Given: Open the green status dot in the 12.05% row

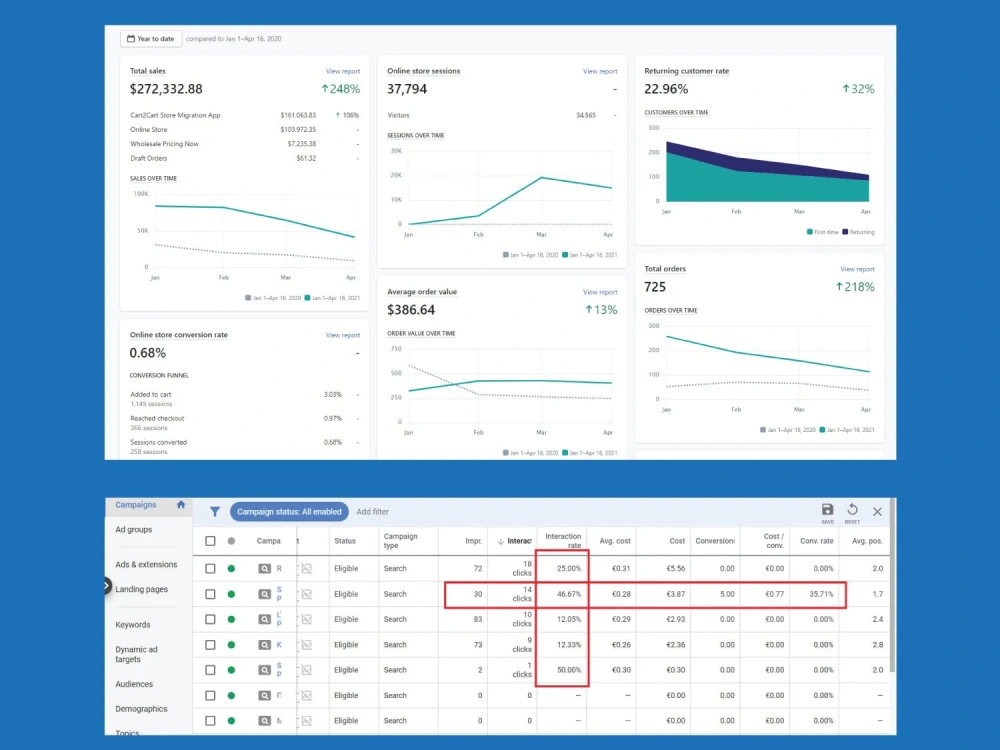Looking at the screenshot, I should tap(231, 619).
